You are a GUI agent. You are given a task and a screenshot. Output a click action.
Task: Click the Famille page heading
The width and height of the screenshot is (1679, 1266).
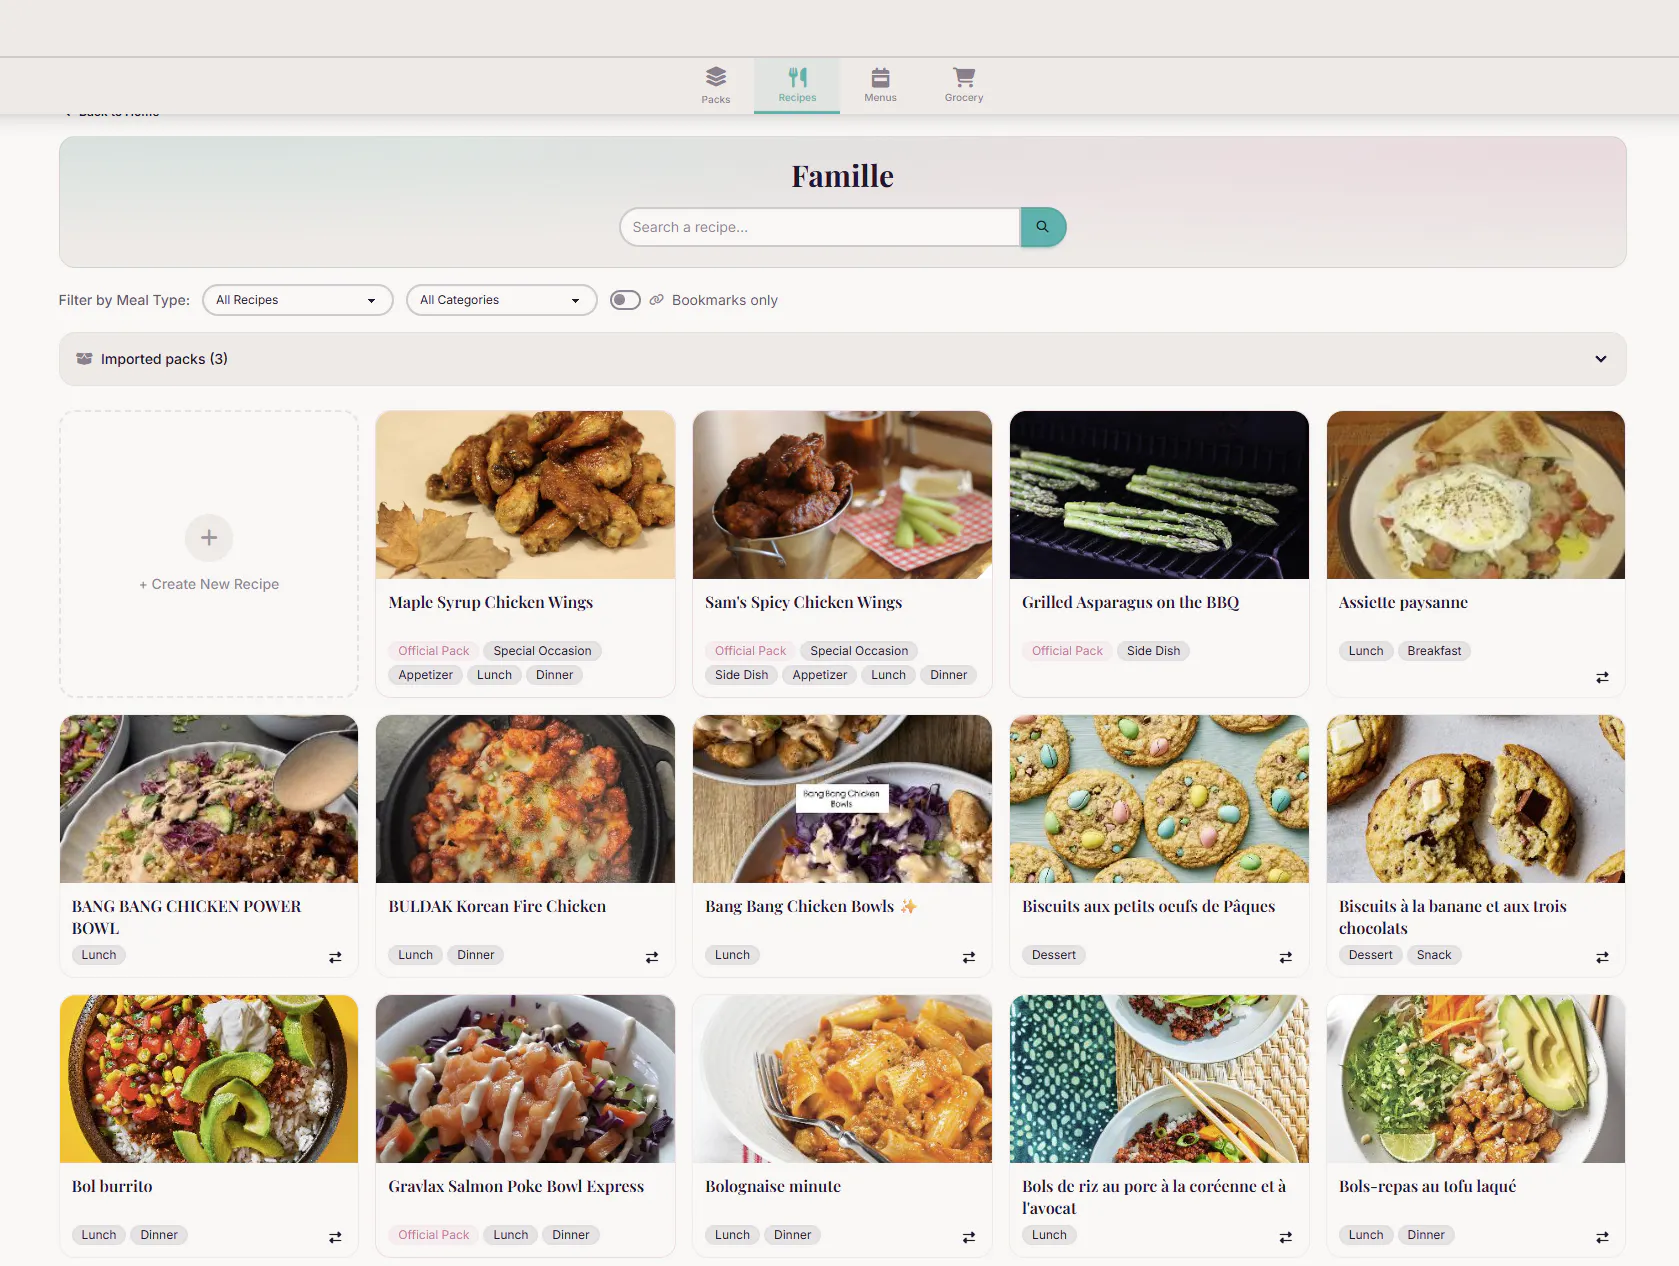click(x=842, y=176)
